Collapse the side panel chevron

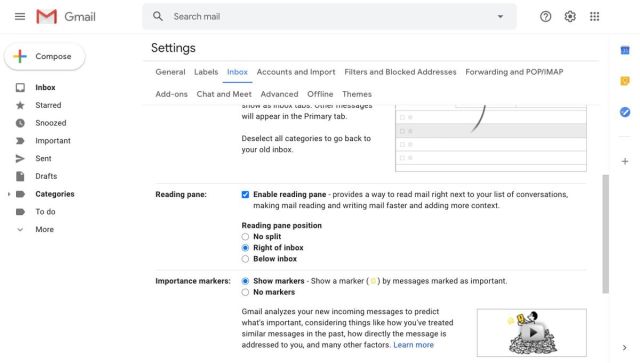click(x=624, y=347)
